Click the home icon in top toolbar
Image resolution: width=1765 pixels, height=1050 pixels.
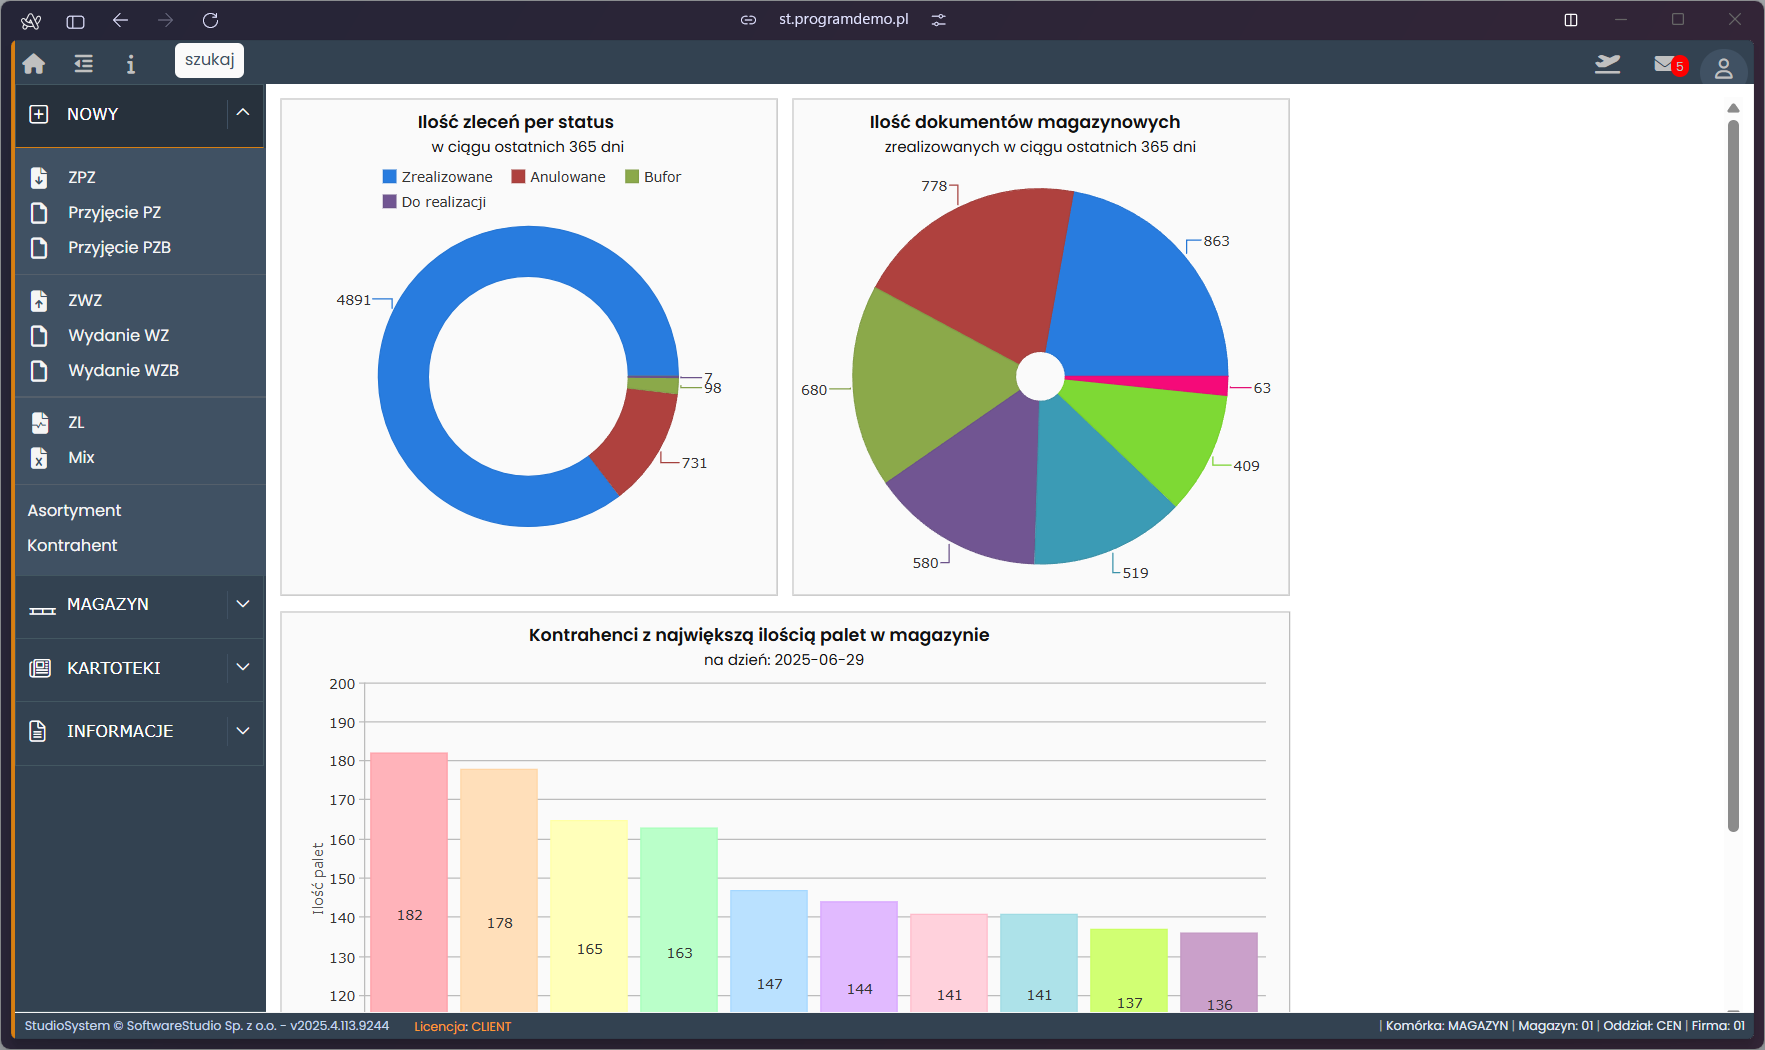pyautogui.click(x=34, y=64)
